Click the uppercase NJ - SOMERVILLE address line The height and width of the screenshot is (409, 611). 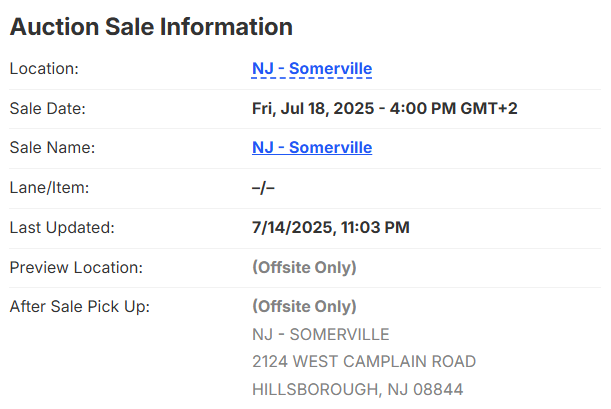tap(320, 334)
